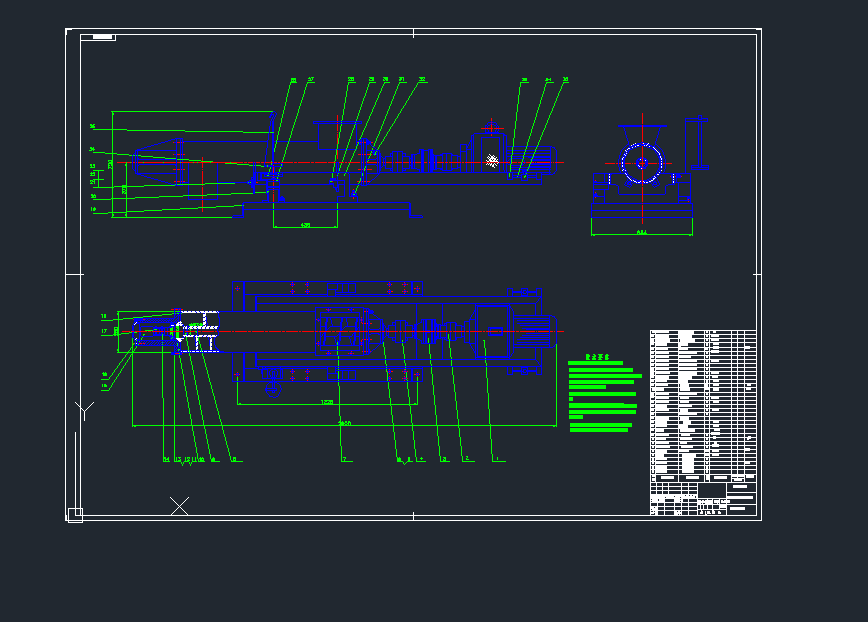Click the UCS Y-axis origin icon
The width and height of the screenshot is (868, 622).
click(x=85, y=409)
